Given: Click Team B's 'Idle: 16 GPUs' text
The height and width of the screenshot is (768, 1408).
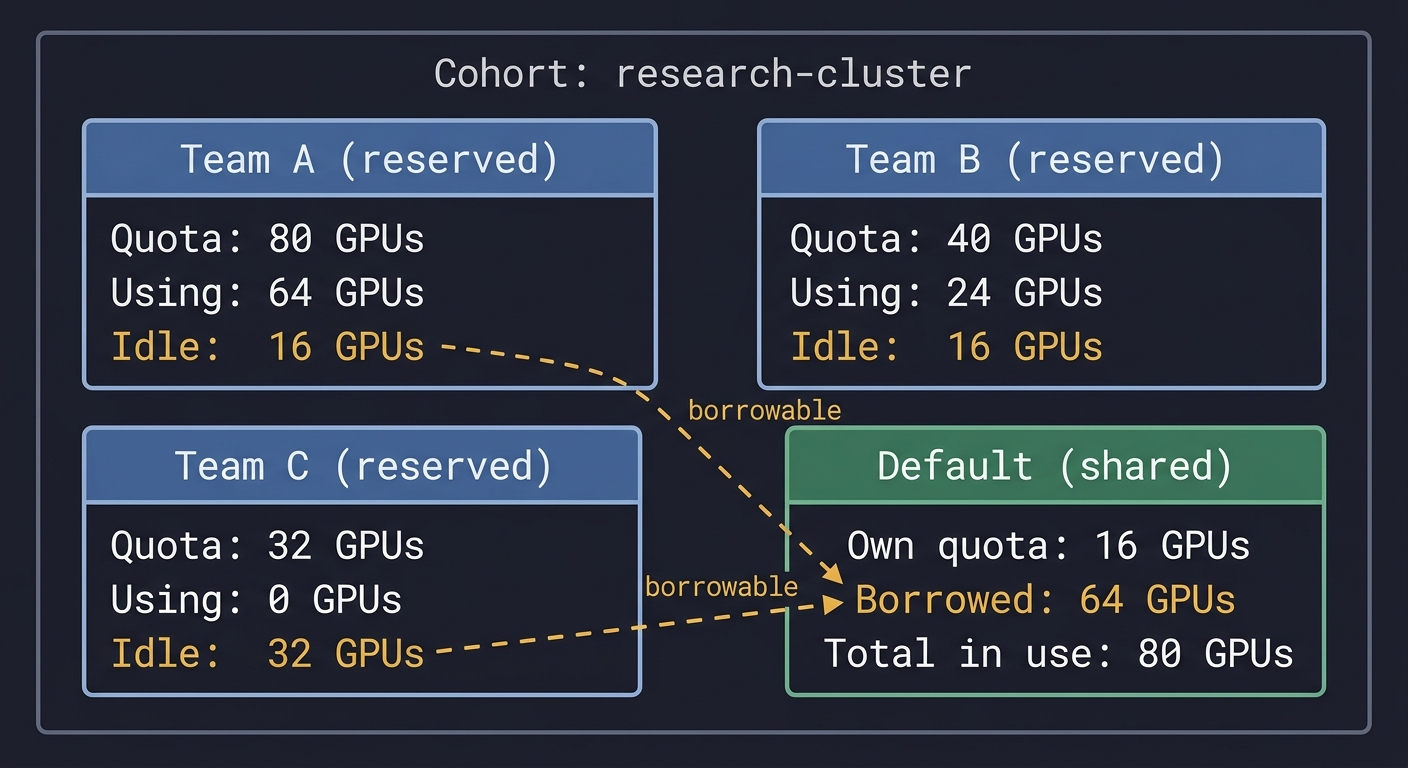Looking at the screenshot, I should tap(946, 347).
